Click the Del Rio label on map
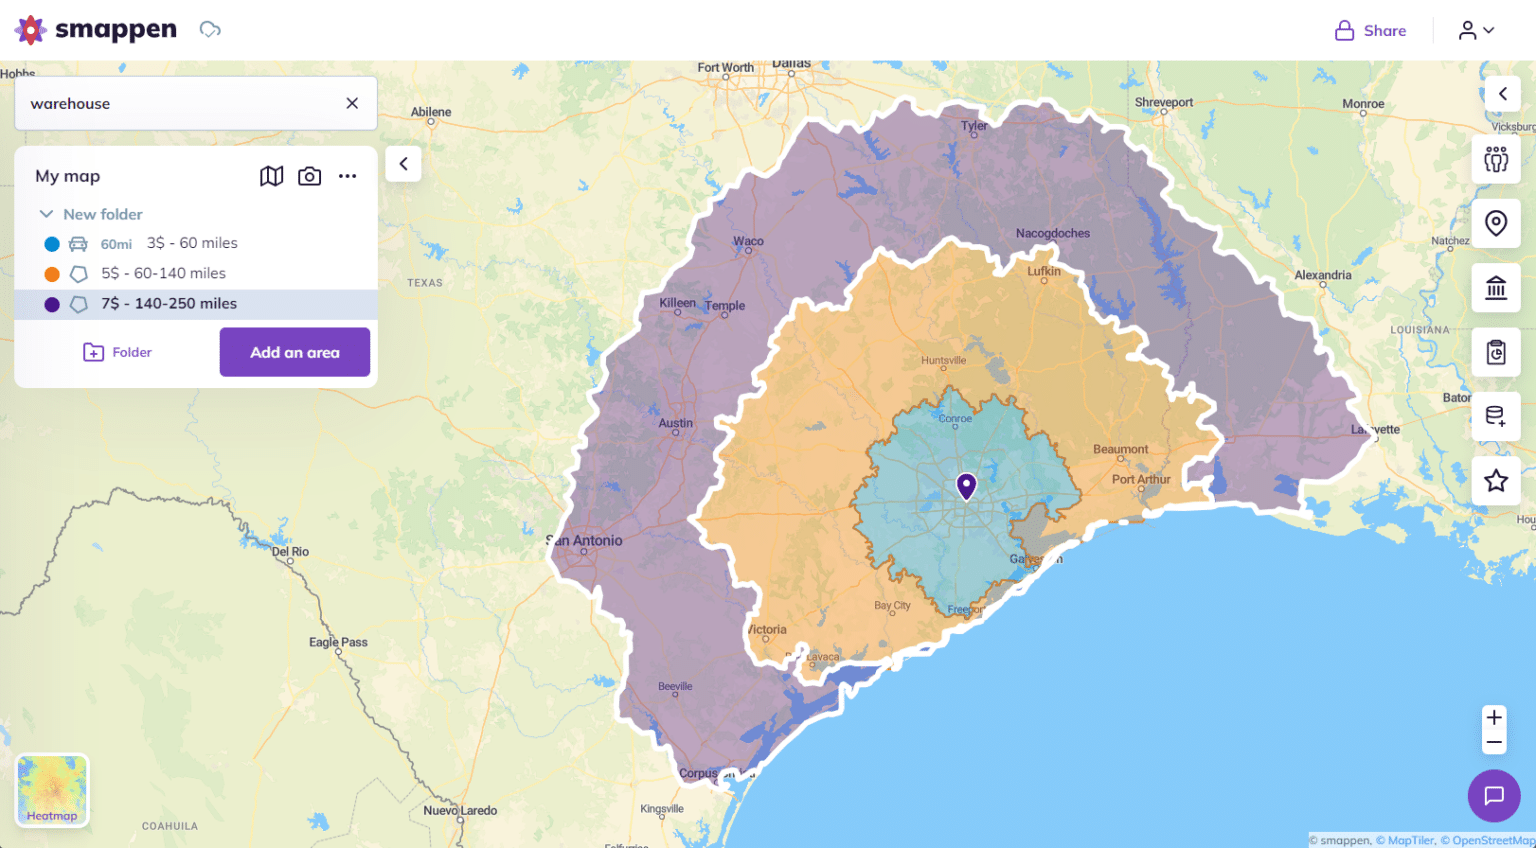 tap(291, 552)
